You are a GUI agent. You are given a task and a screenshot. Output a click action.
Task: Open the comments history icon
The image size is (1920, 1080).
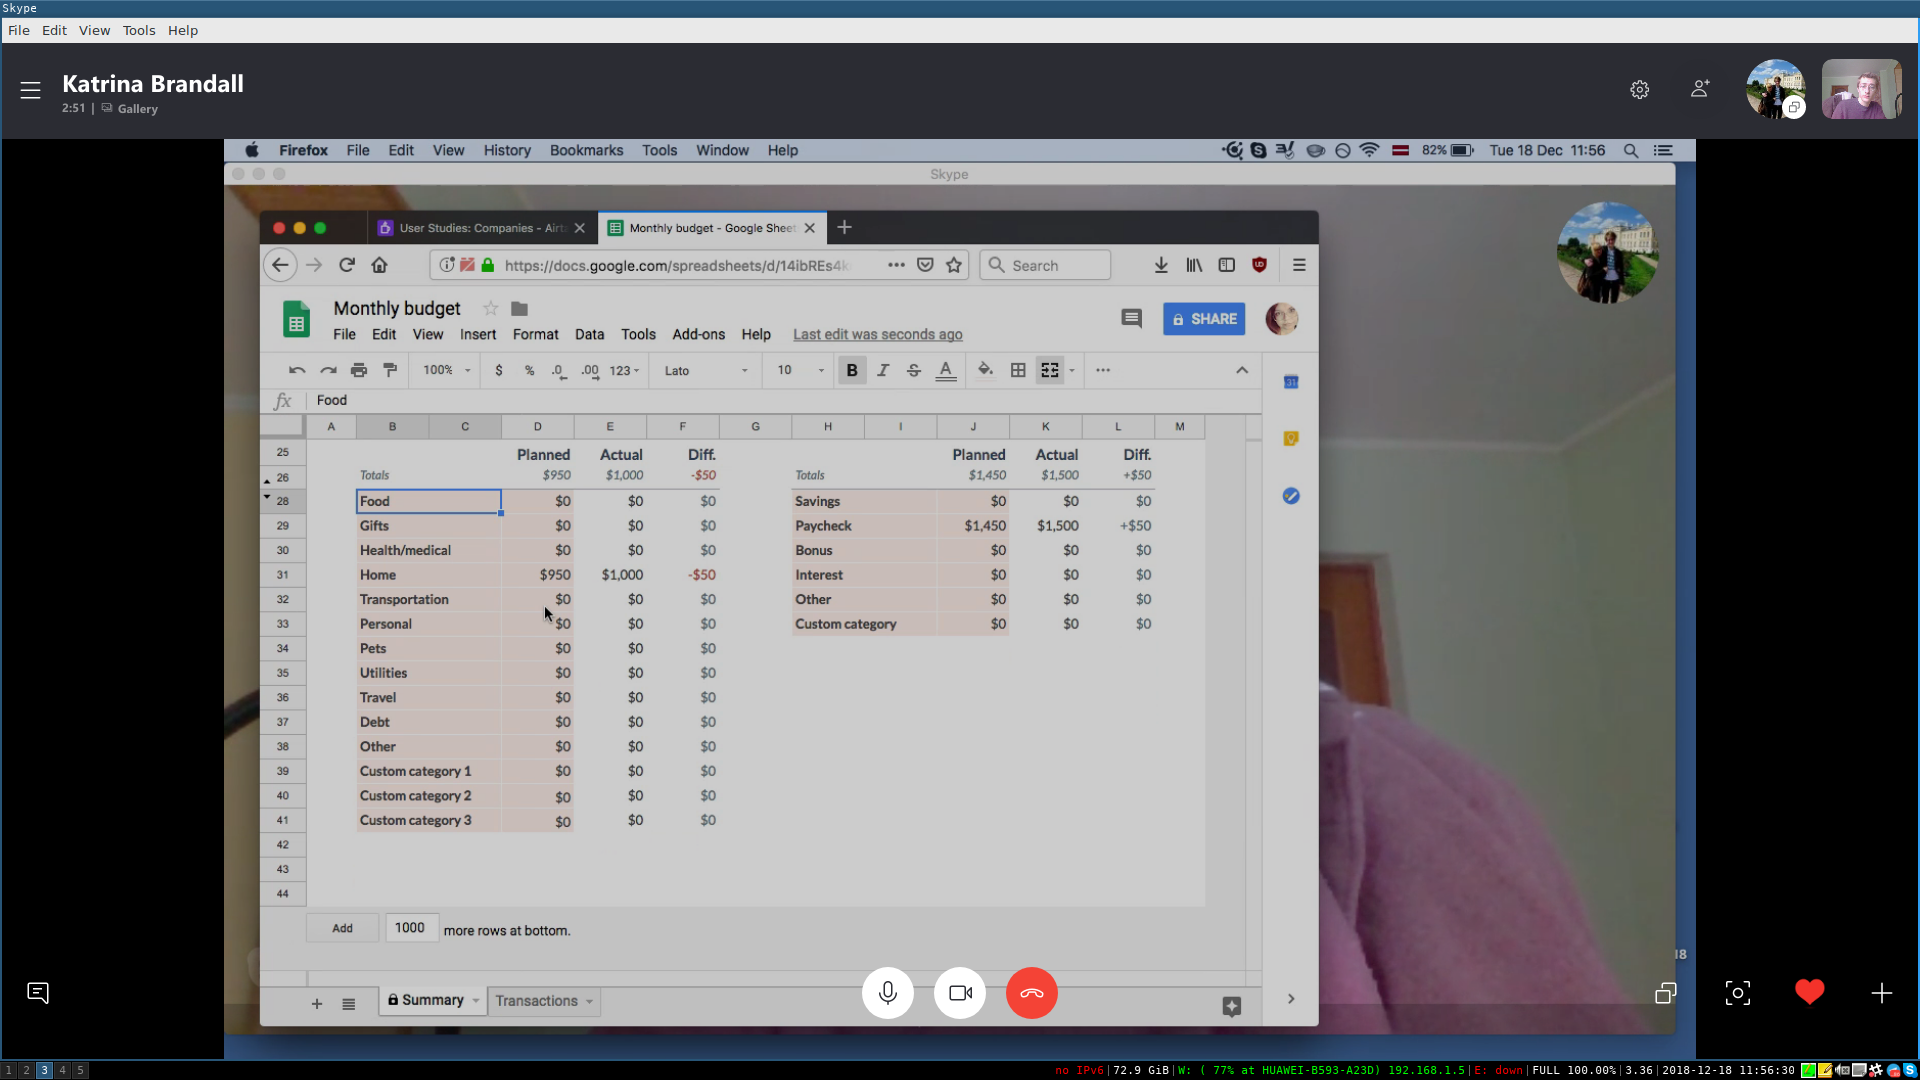coord(1131,319)
